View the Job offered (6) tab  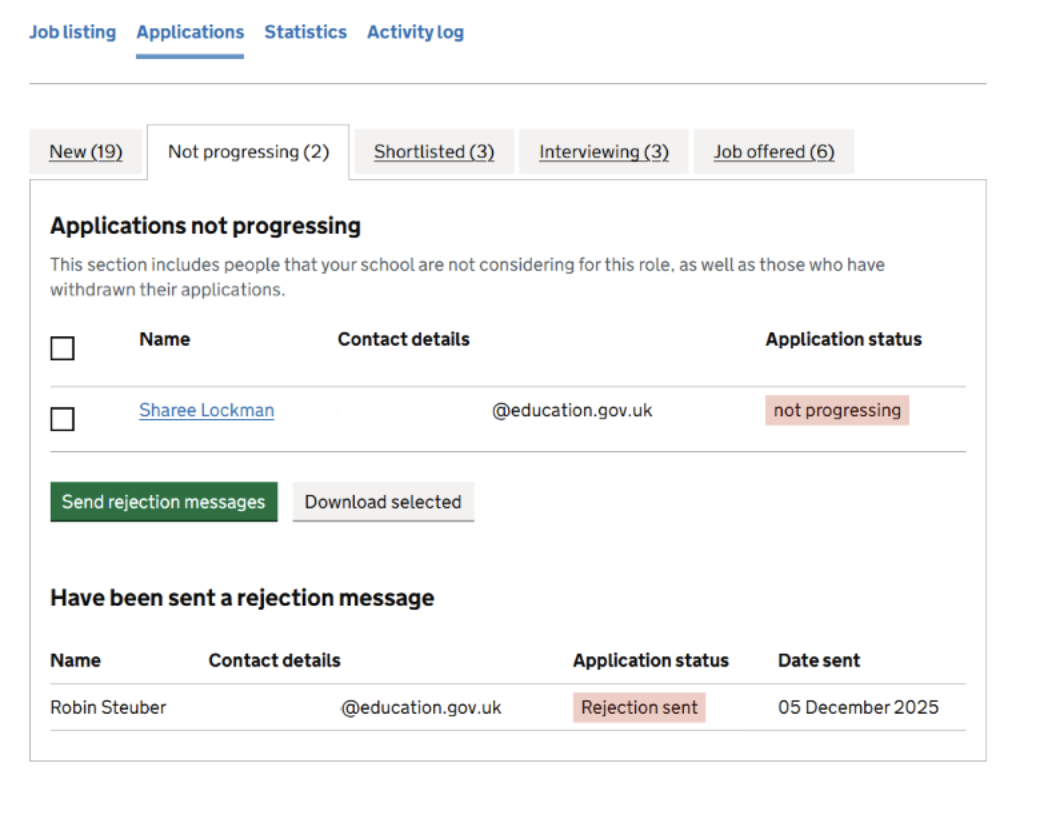coord(773,152)
